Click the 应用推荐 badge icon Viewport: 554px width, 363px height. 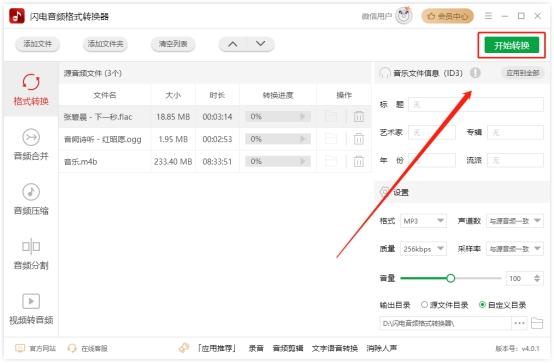click(x=184, y=348)
